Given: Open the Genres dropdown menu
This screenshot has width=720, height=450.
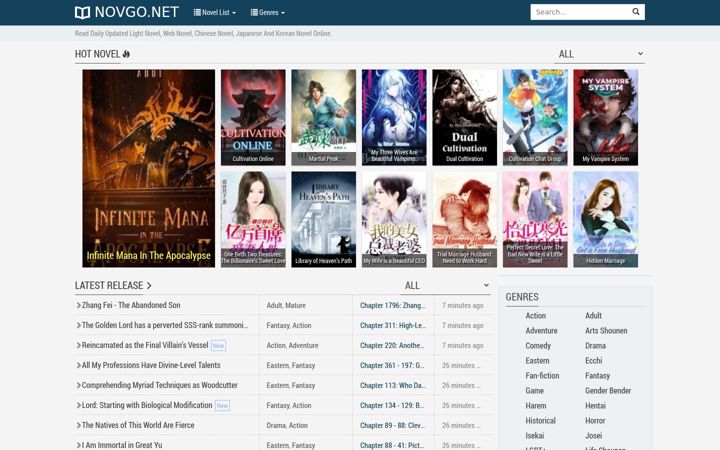Looking at the screenshot, I should 268,12.
